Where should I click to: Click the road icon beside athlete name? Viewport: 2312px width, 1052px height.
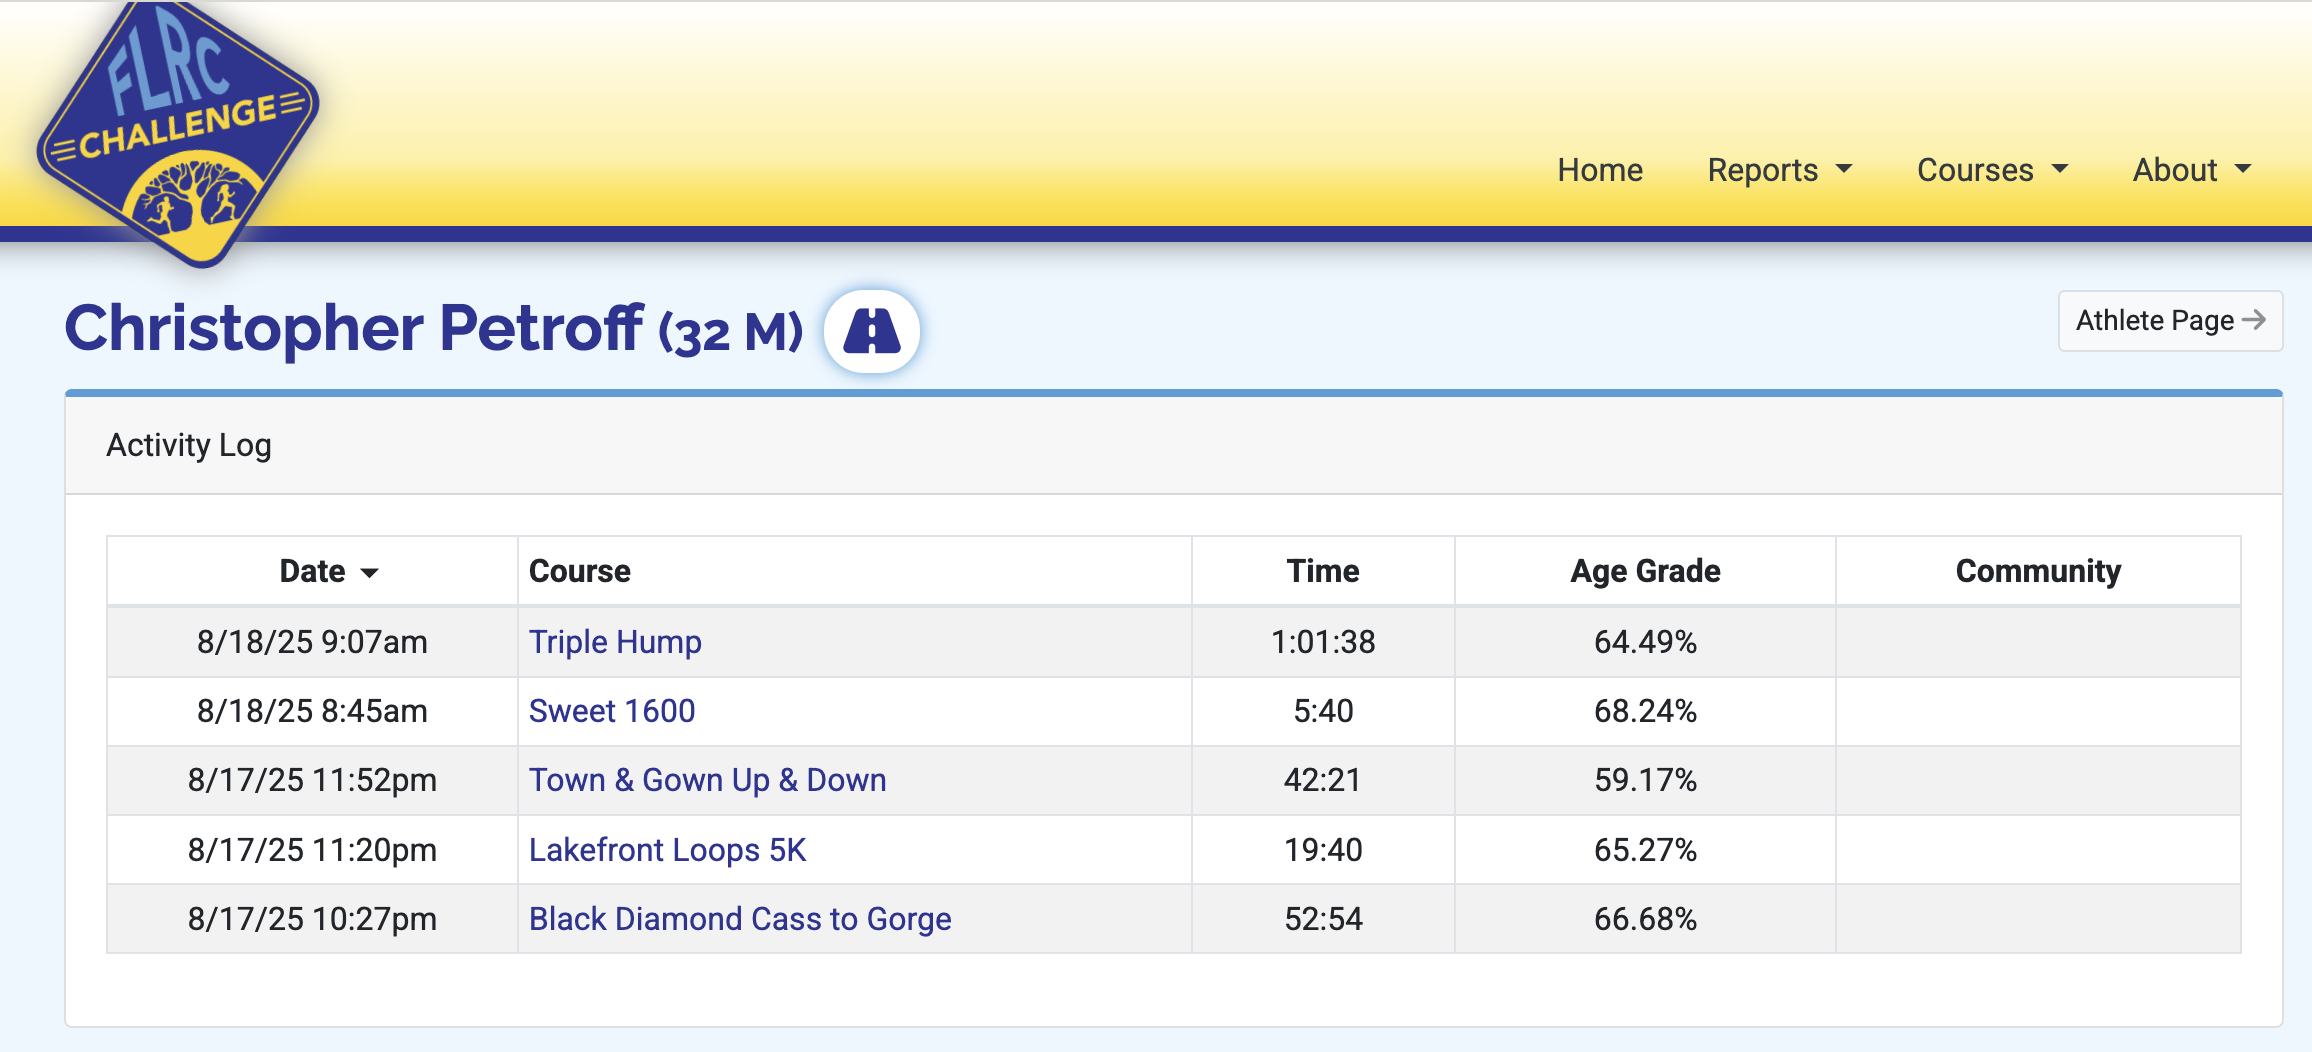pos(871,331)
